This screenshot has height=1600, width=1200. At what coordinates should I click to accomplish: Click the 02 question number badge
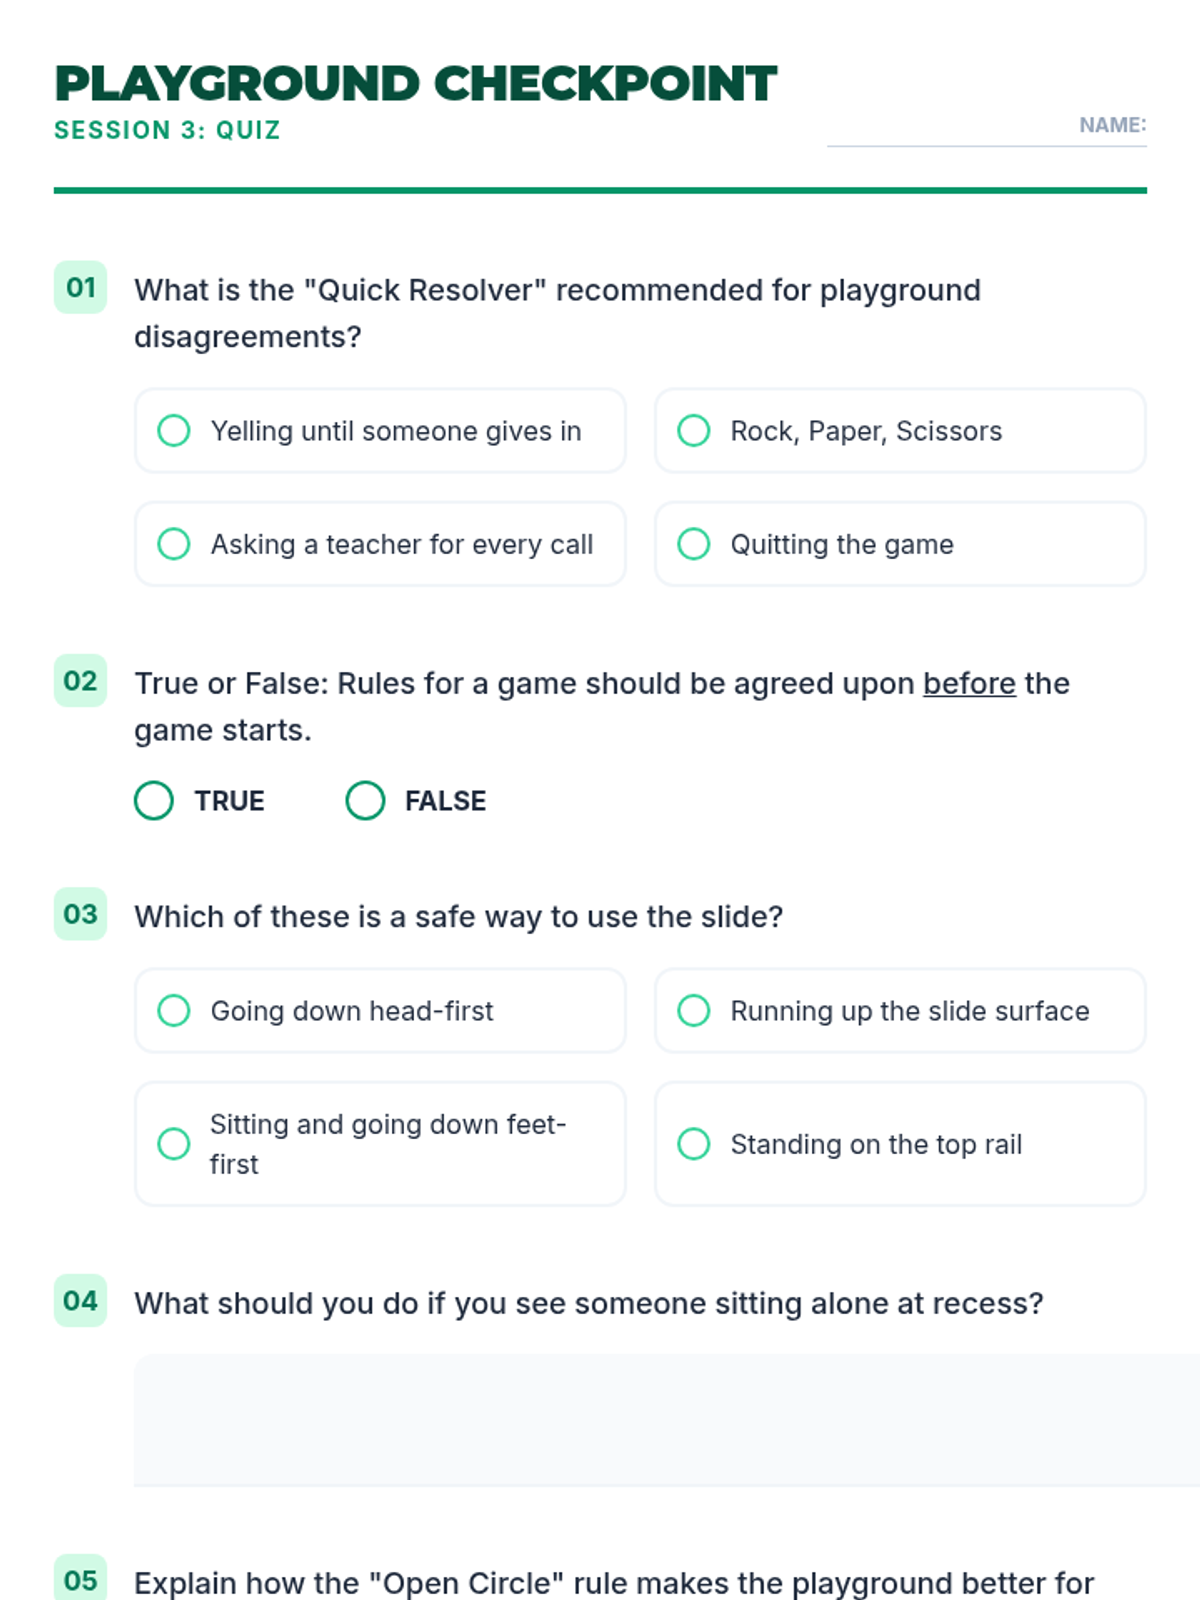(x=80, y=681)
